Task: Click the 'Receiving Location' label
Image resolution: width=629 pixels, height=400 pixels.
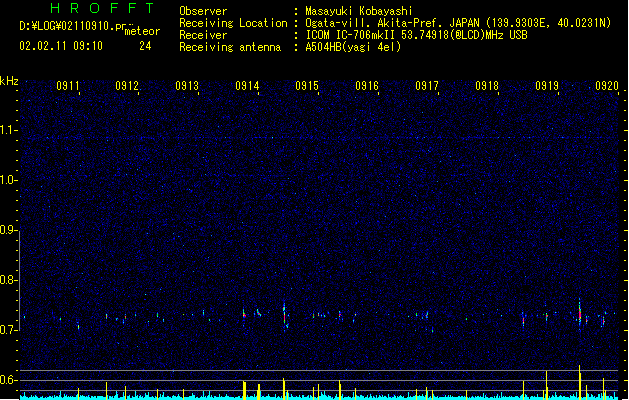Action: [233, 23]
